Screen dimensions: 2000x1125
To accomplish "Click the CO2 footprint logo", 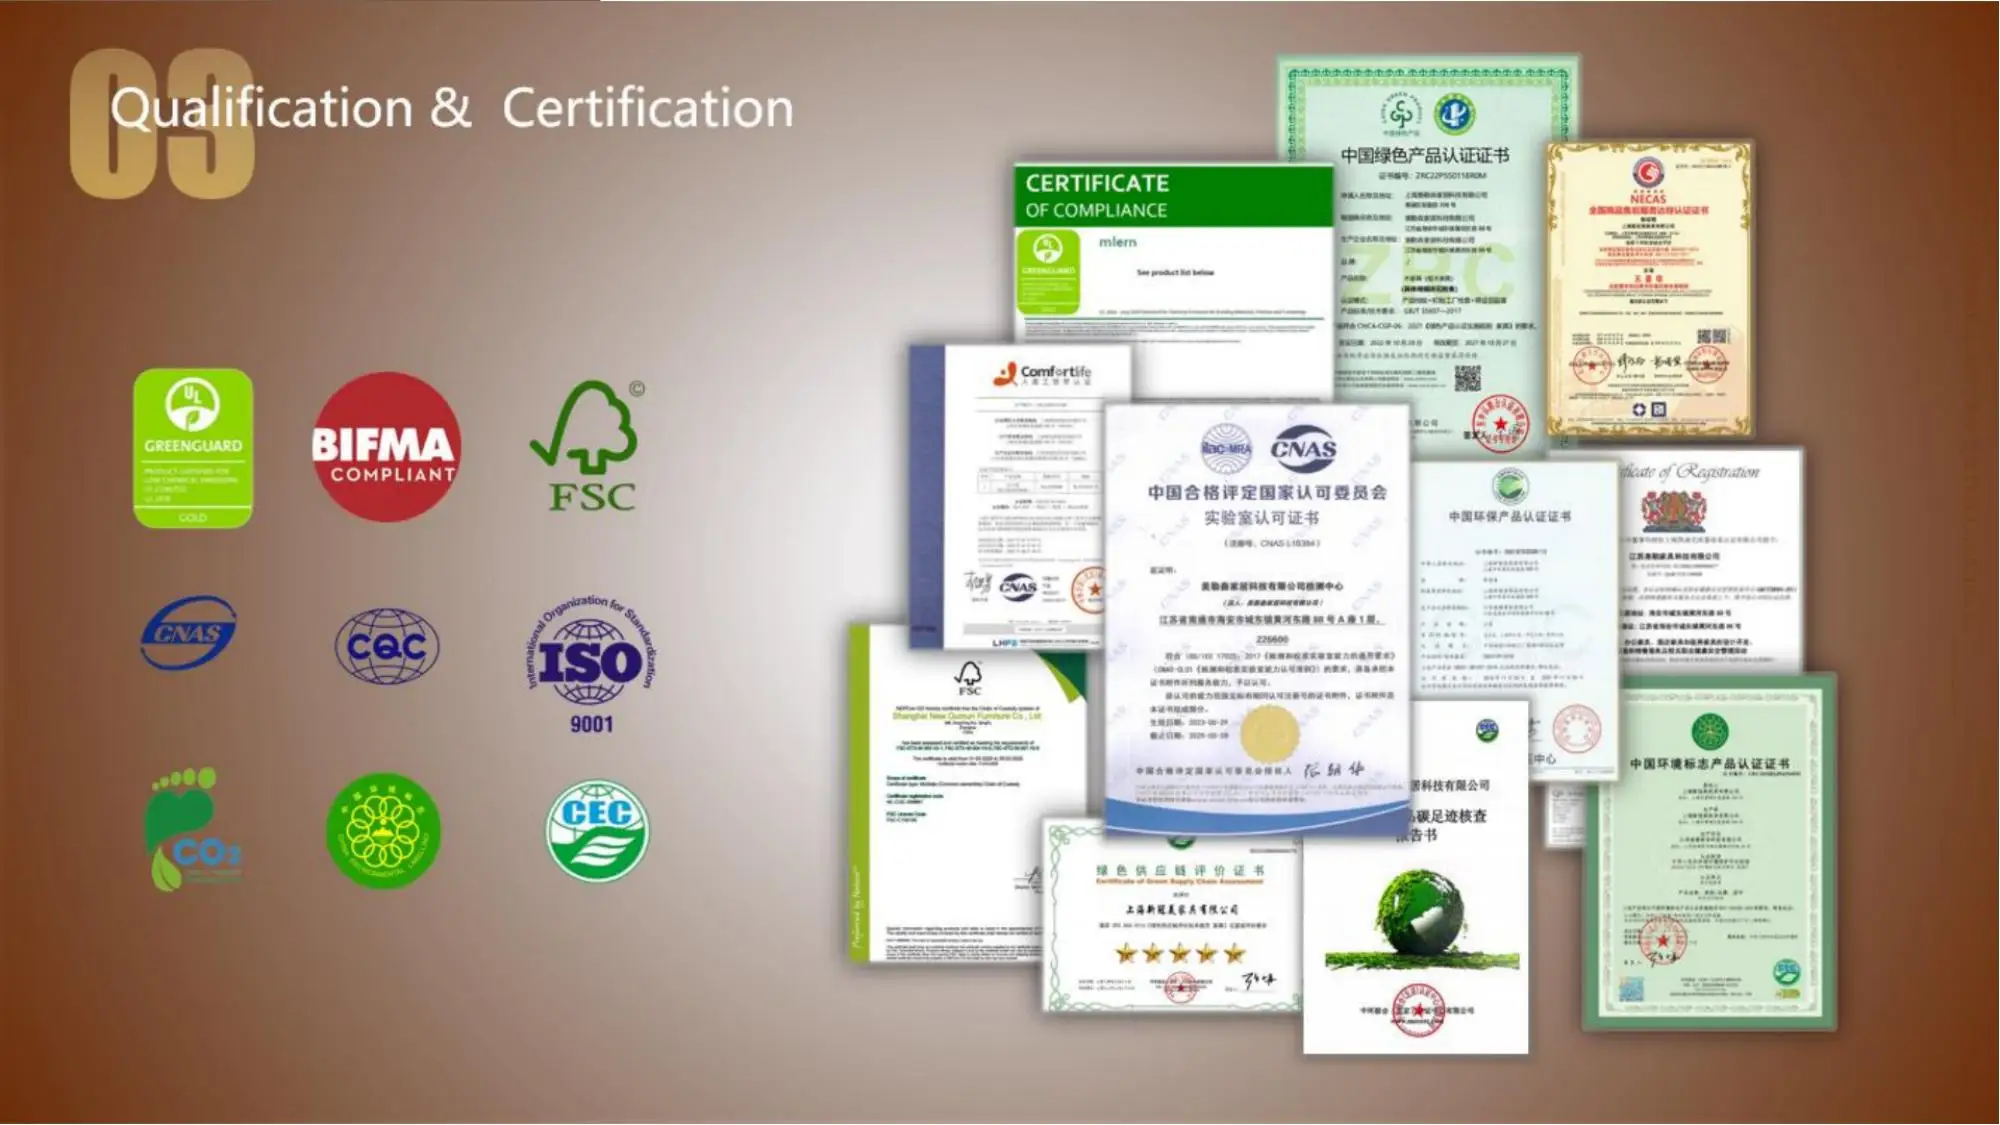I will coord(193,829).
